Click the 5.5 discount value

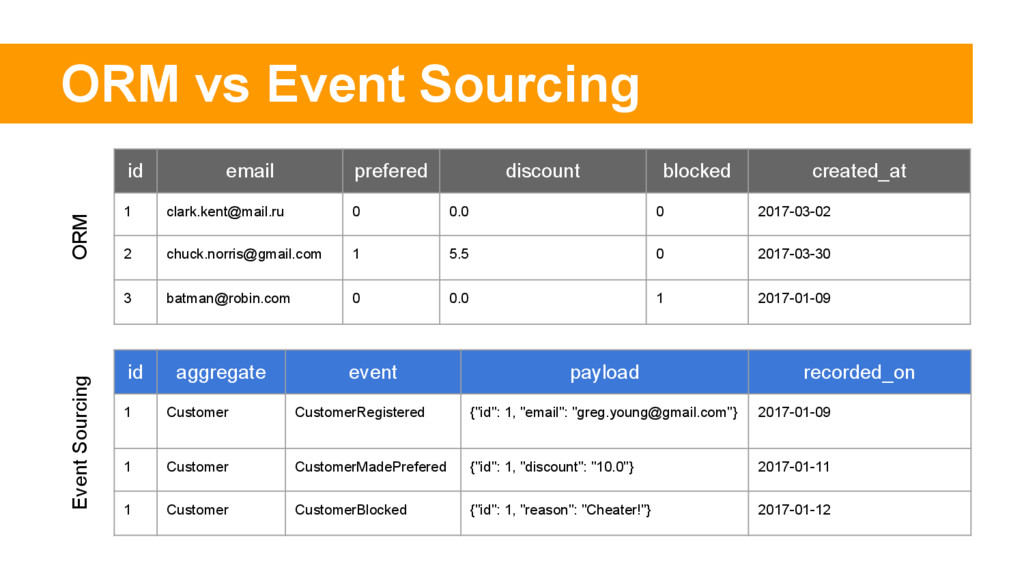pyautogui.click(x=458, y=254)
